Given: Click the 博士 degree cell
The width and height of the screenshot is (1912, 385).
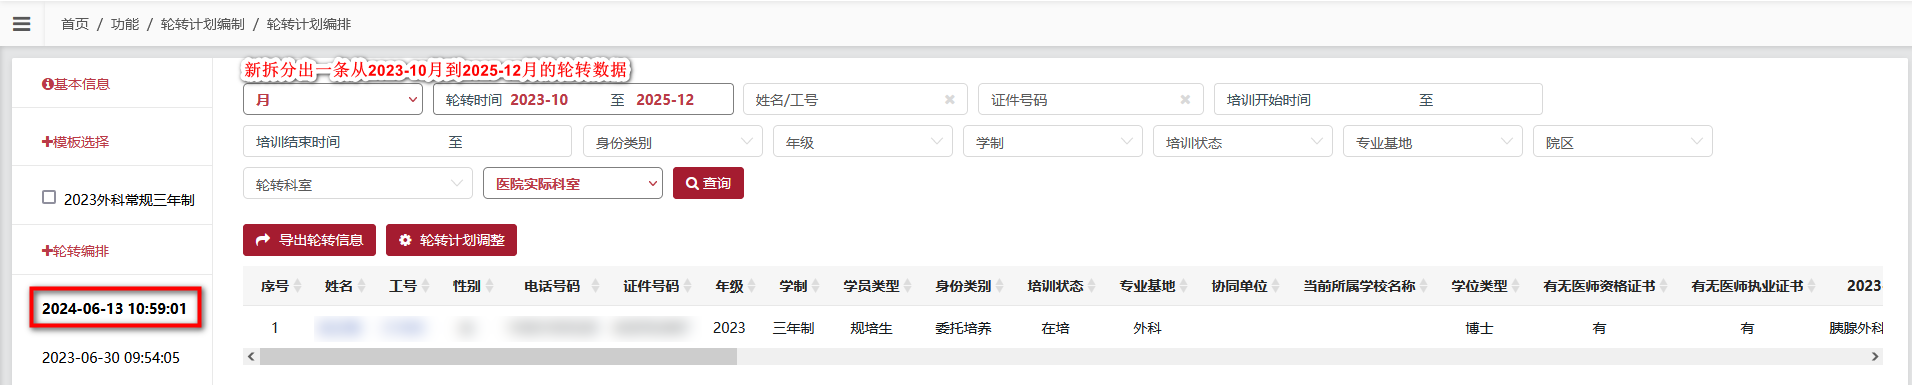Looking at the screenshot, I should (1479, 328).
